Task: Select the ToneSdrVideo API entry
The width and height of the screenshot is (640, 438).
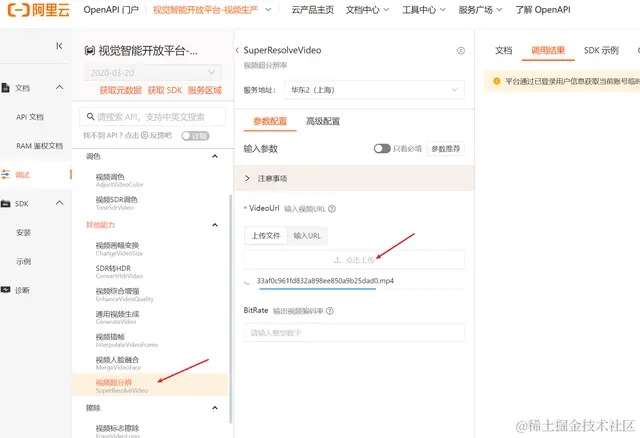Action: (116, 203)
